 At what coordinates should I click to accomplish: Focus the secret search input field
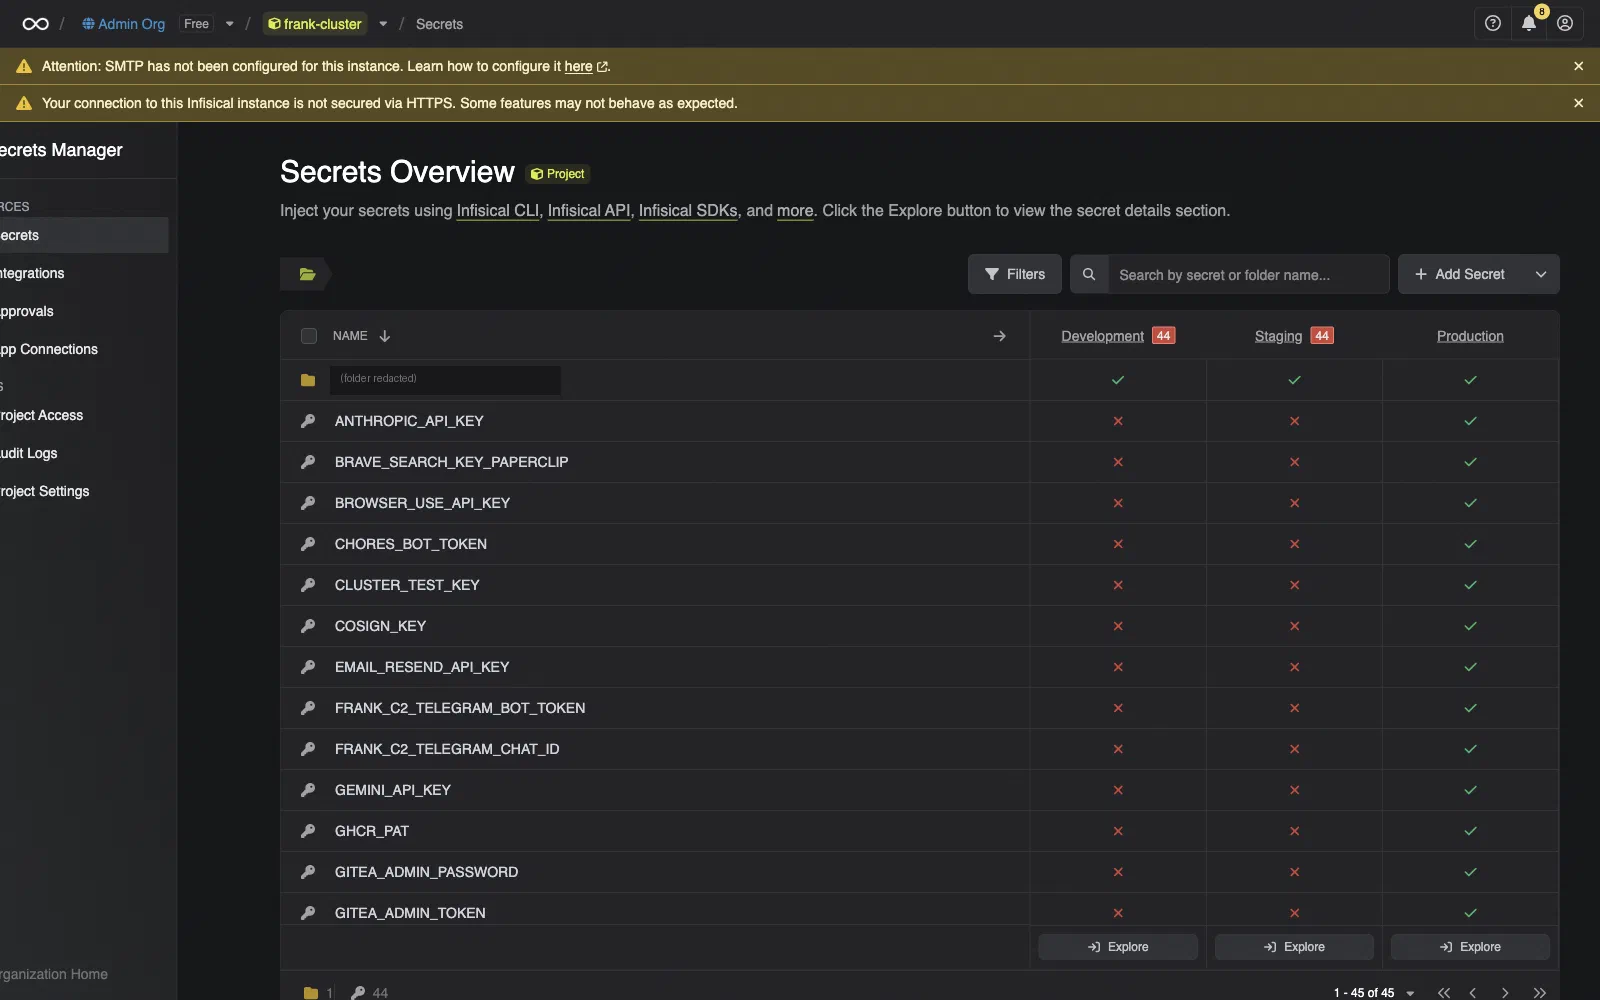point(1248,274)
